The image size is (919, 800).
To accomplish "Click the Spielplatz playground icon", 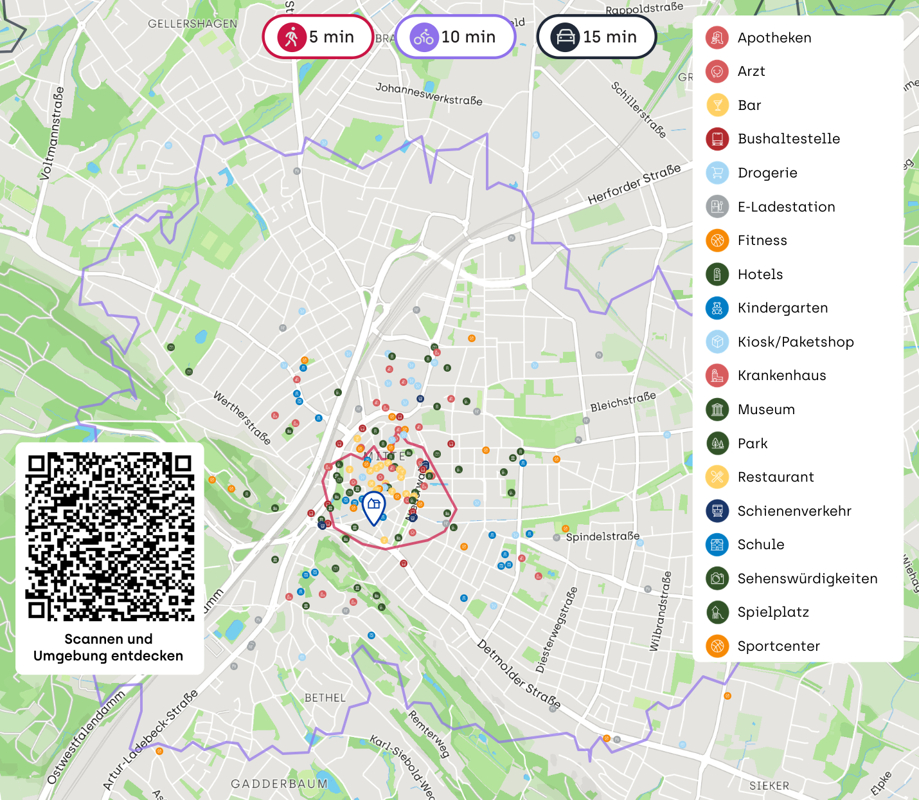I will pyautogui.click(x=716, y=612).
